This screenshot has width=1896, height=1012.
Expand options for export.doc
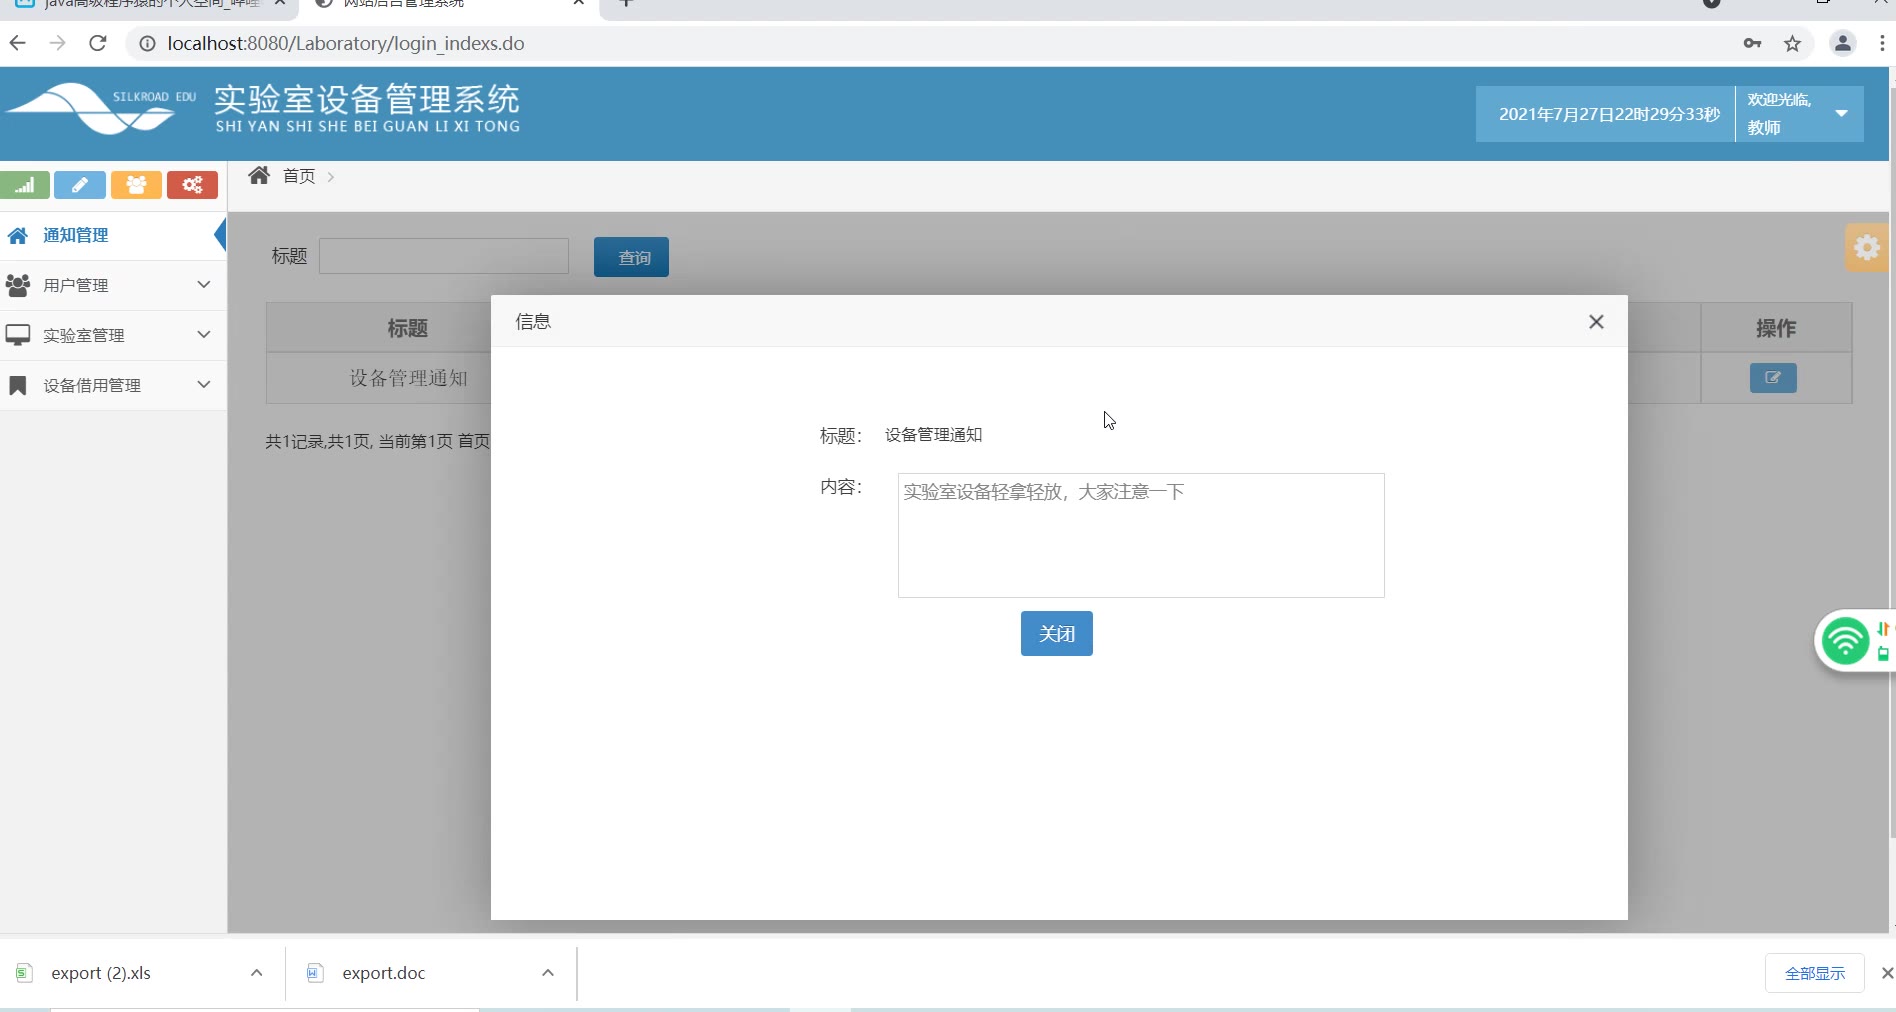[548, 973]
